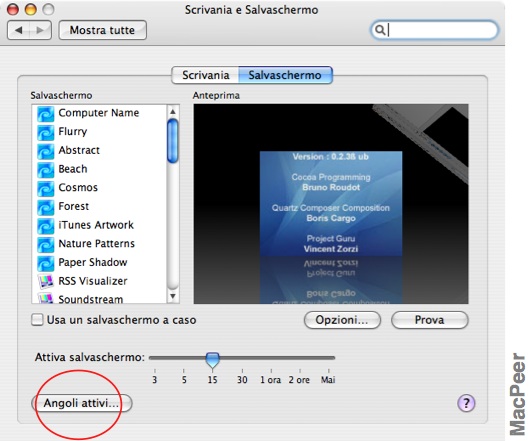Screen dimensions: 530x441
Task: Select Nature Patterns in the screensaver list
Action: click(96, 244)
